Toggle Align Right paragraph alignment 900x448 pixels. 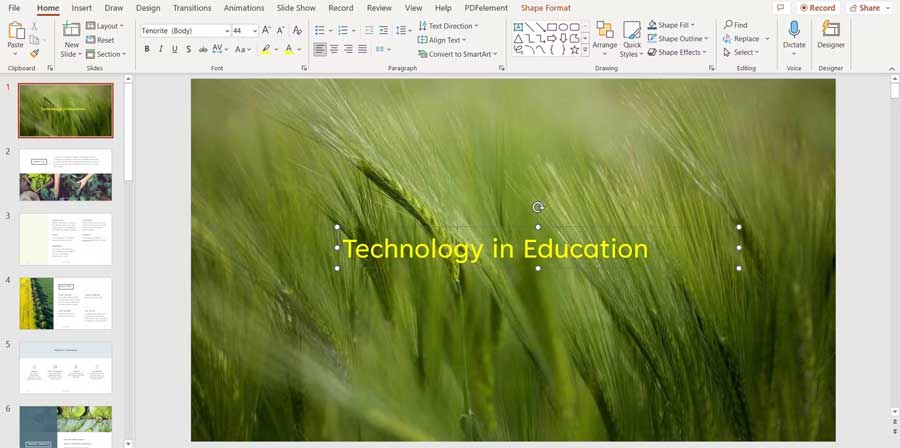348,49
